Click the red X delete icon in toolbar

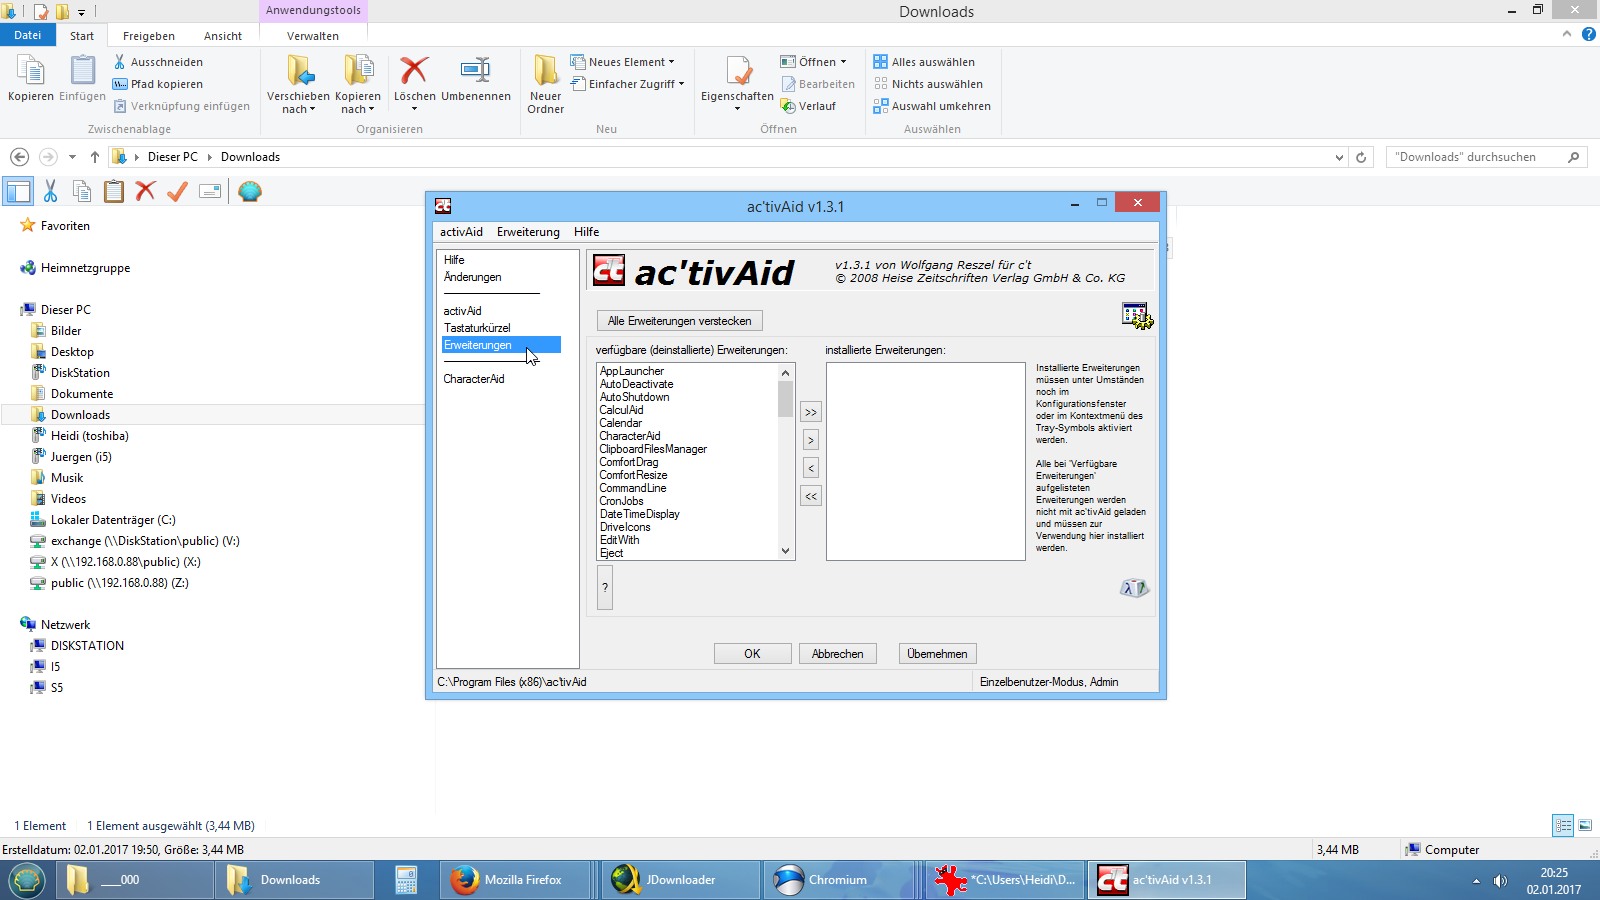[x=146, y=191]
